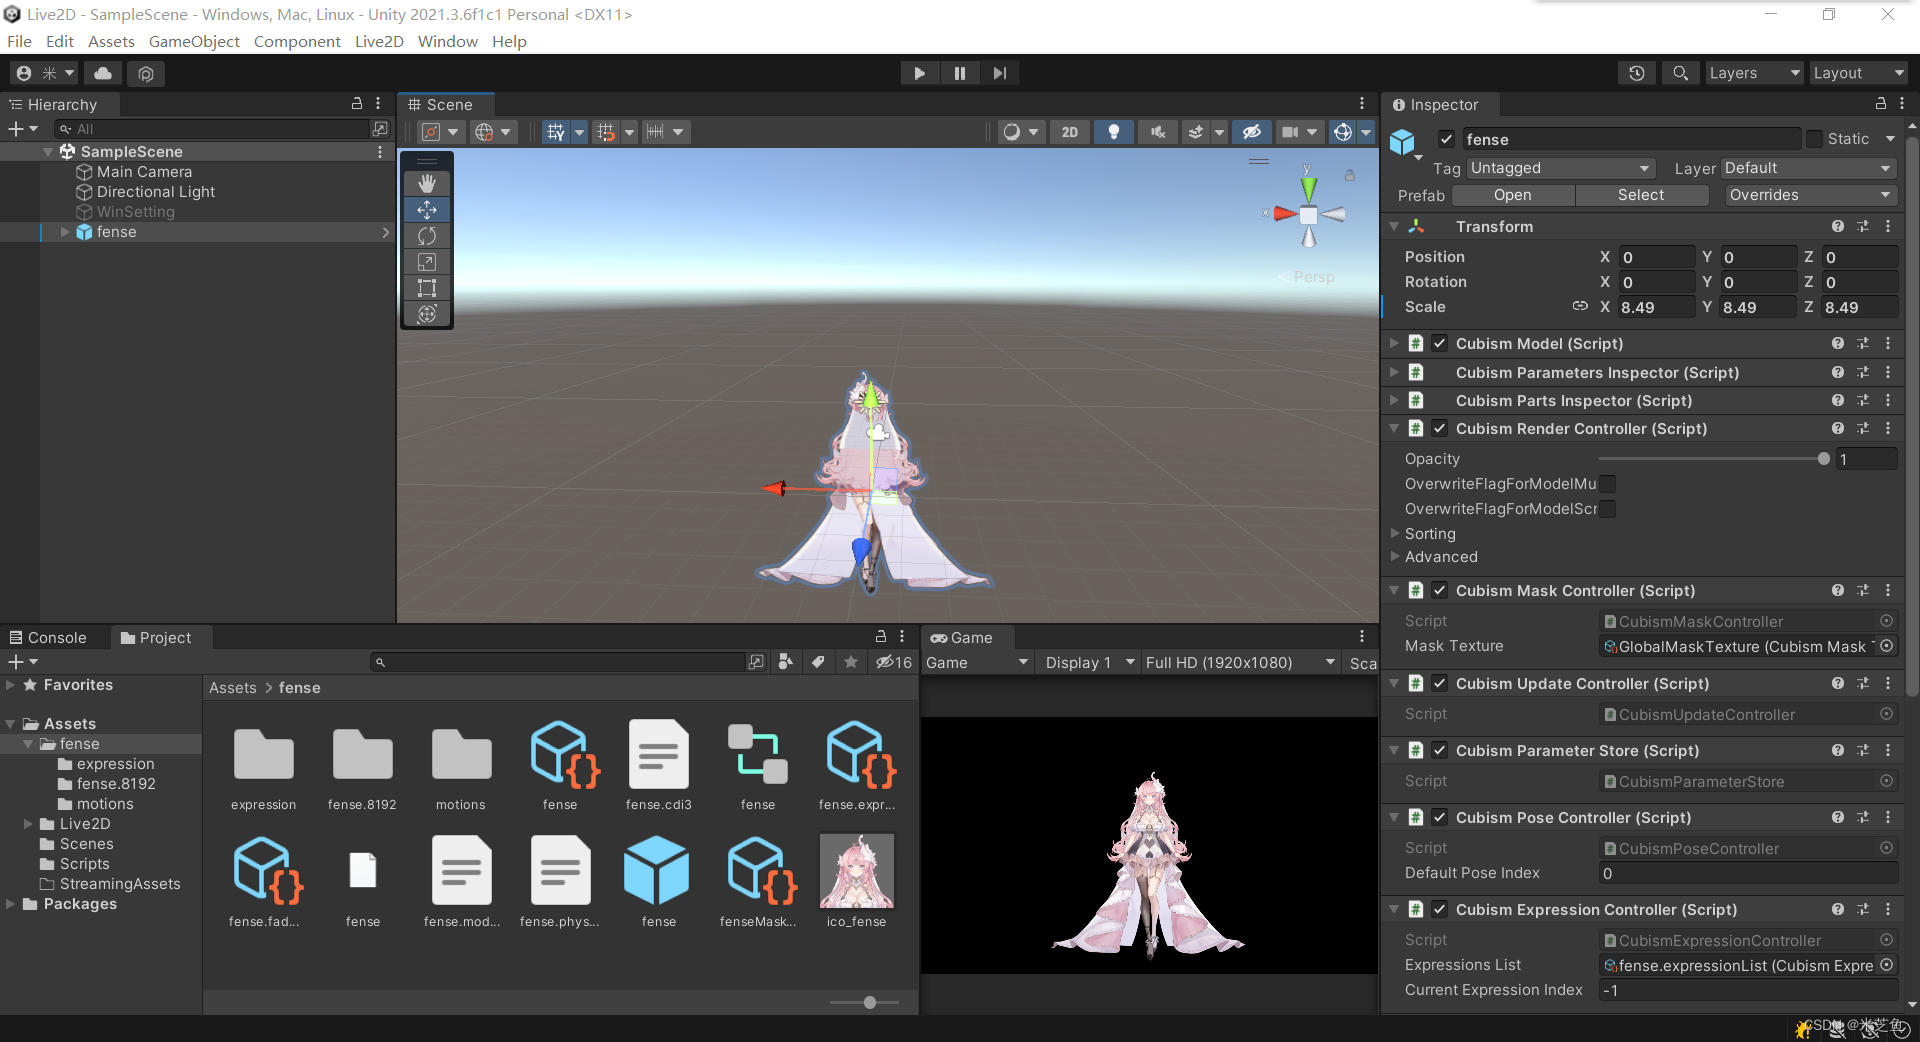This screenshot has width=1920, height=1042.
Task: Open the Layout dropdown
Action: pos(1858,73)
